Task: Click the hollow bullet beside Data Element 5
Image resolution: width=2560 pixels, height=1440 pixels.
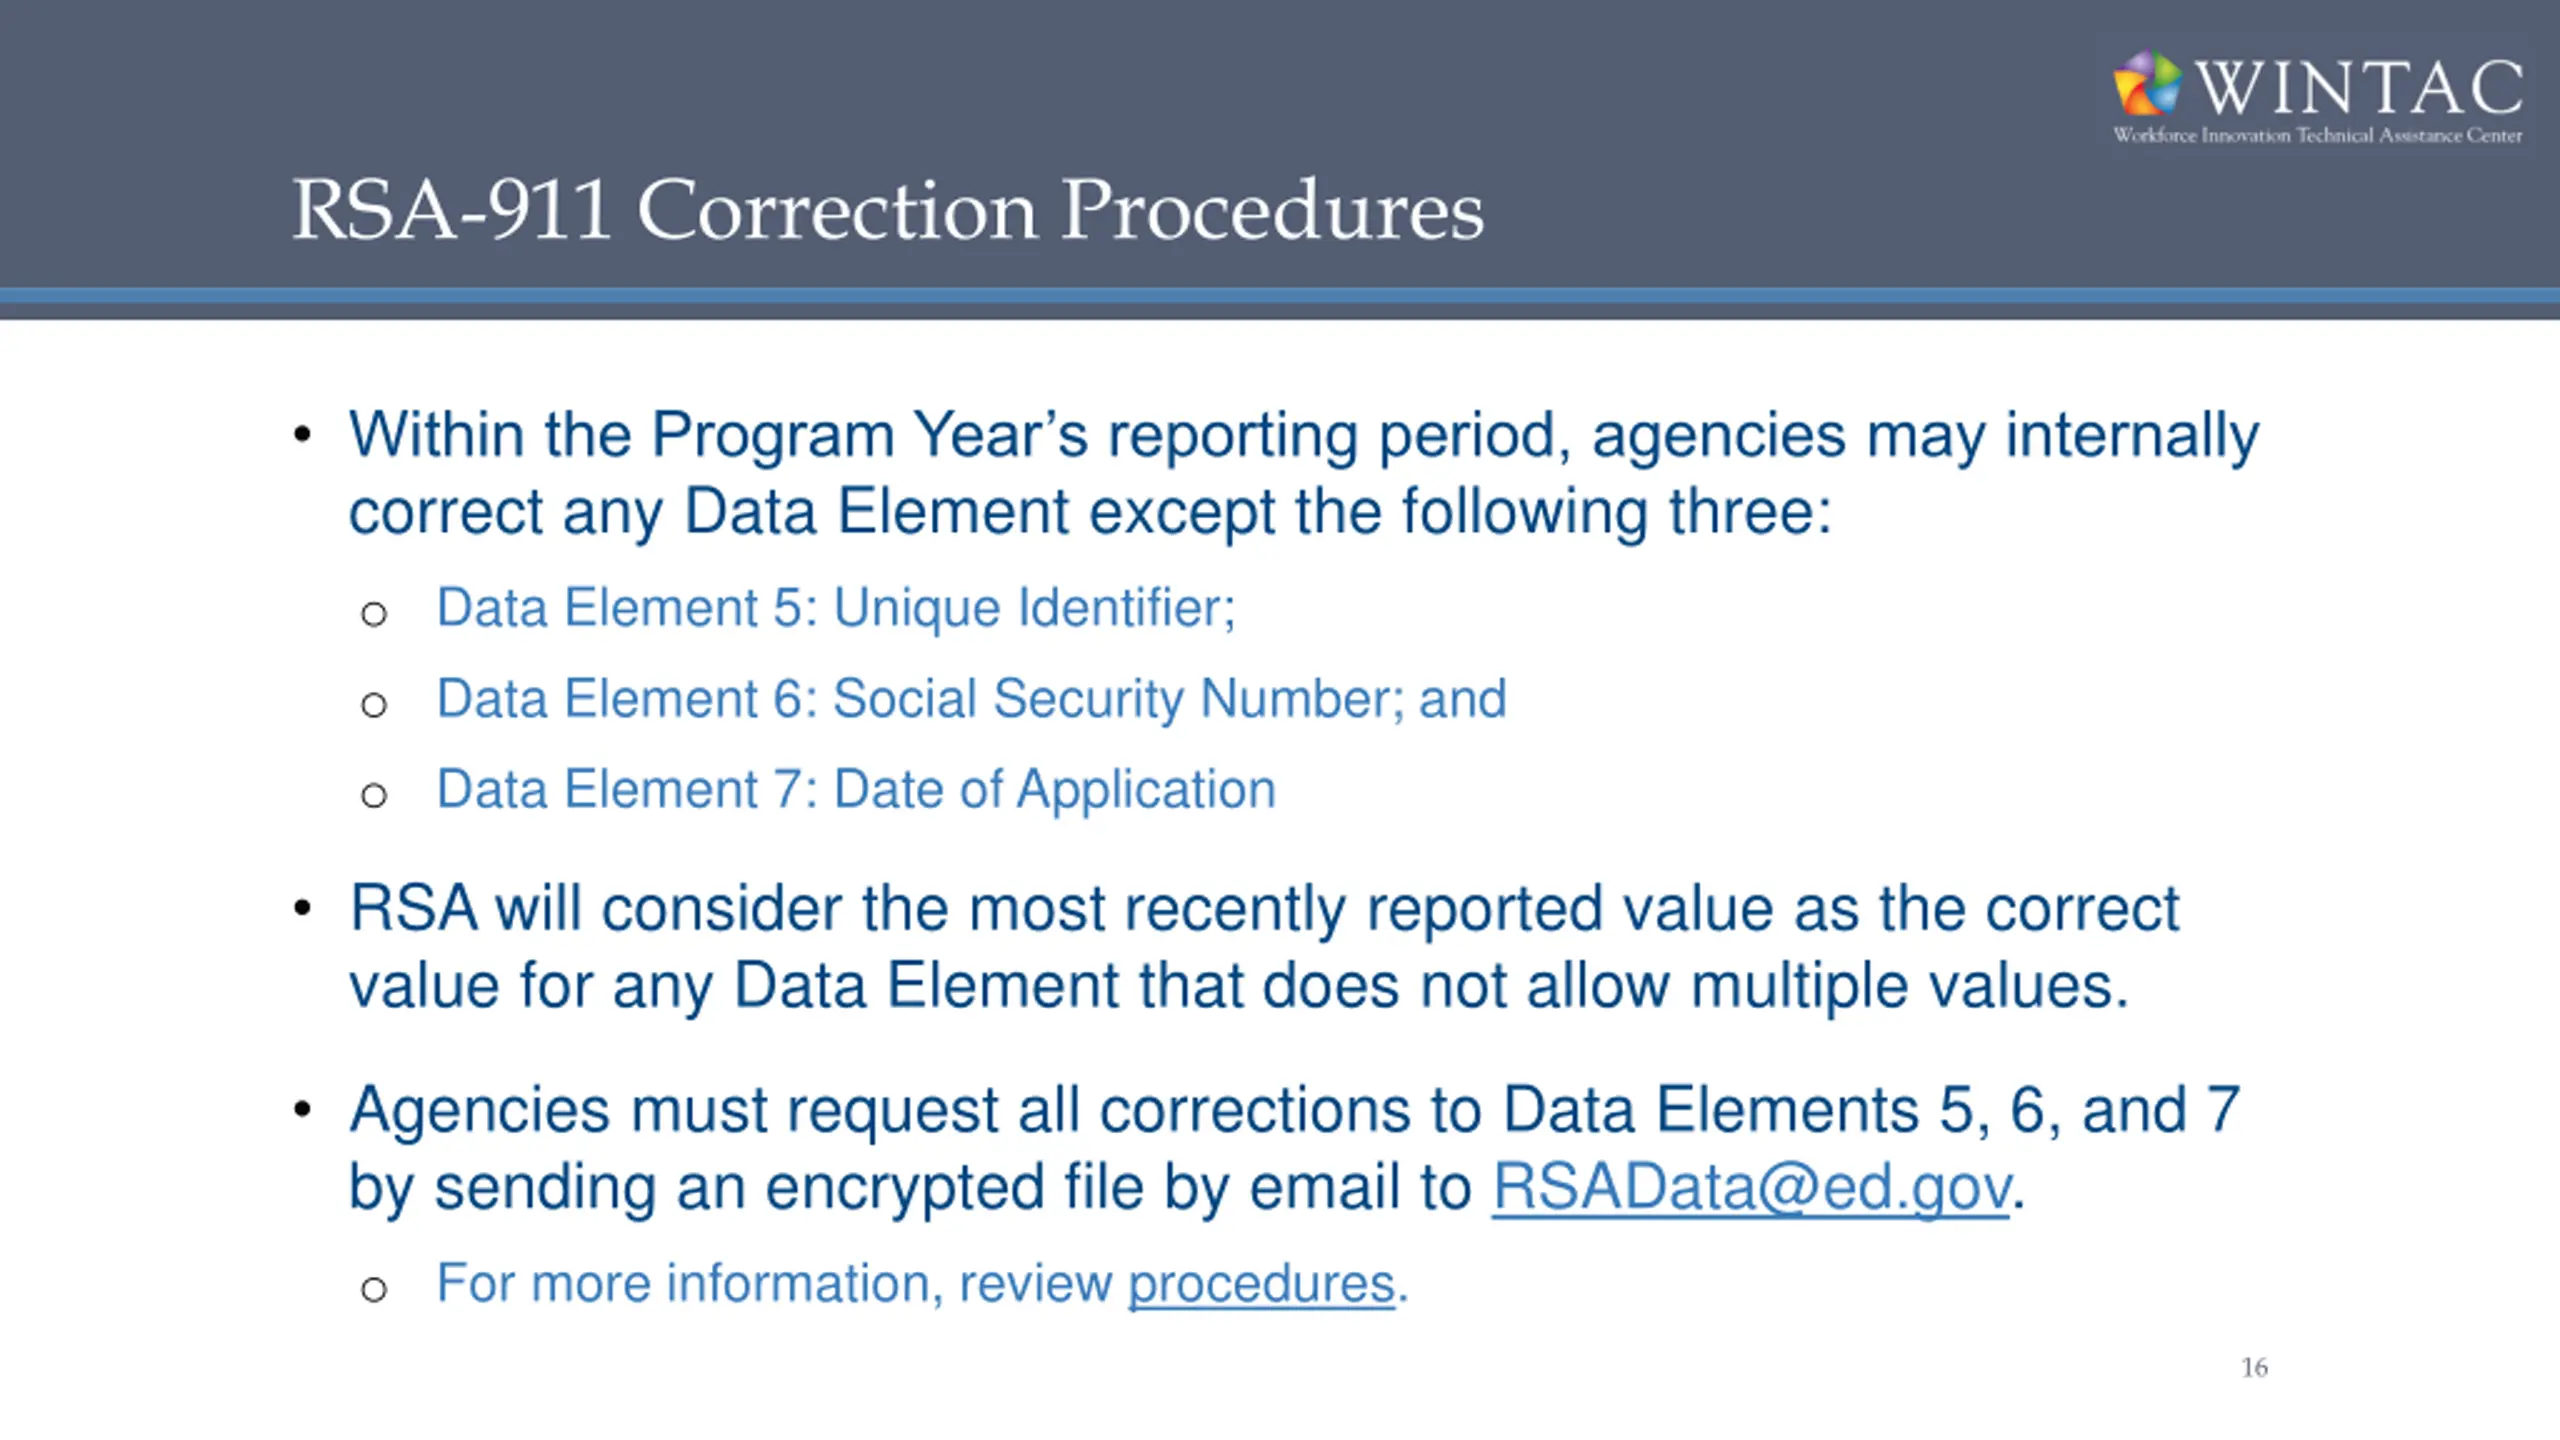Action: tap(374, 614)
